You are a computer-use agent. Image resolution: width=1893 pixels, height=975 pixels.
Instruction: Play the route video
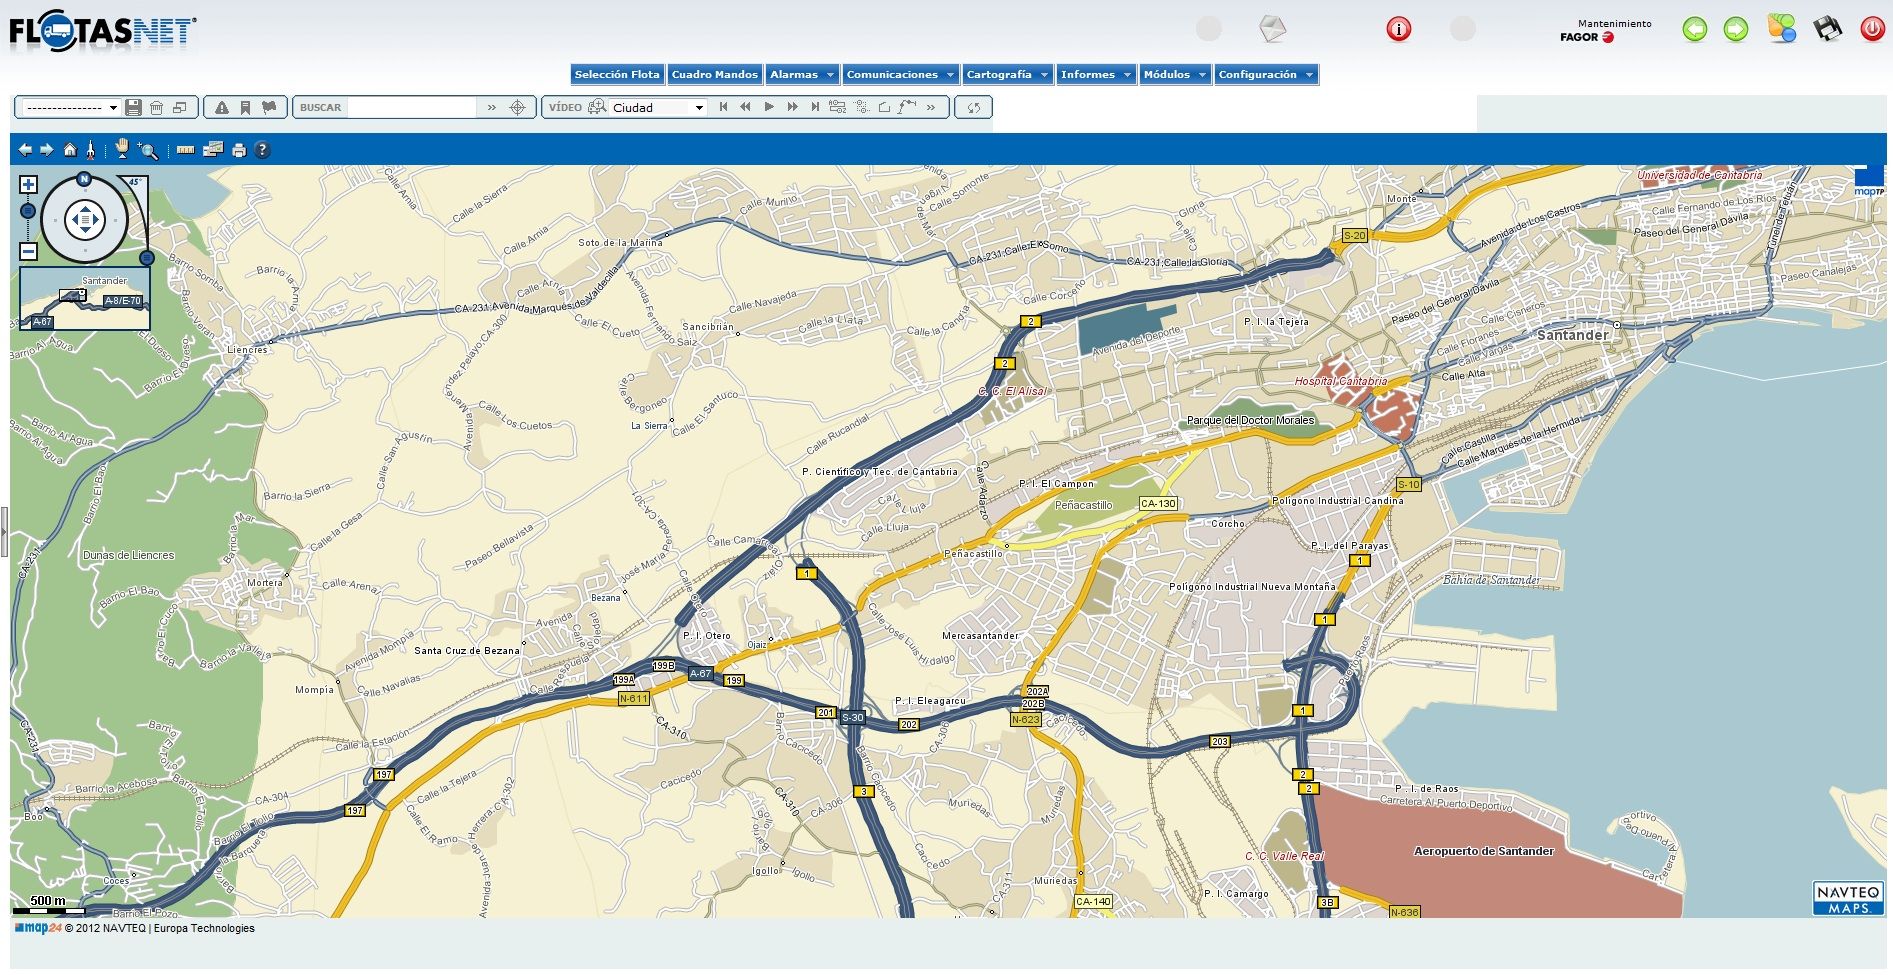(768, 107)
